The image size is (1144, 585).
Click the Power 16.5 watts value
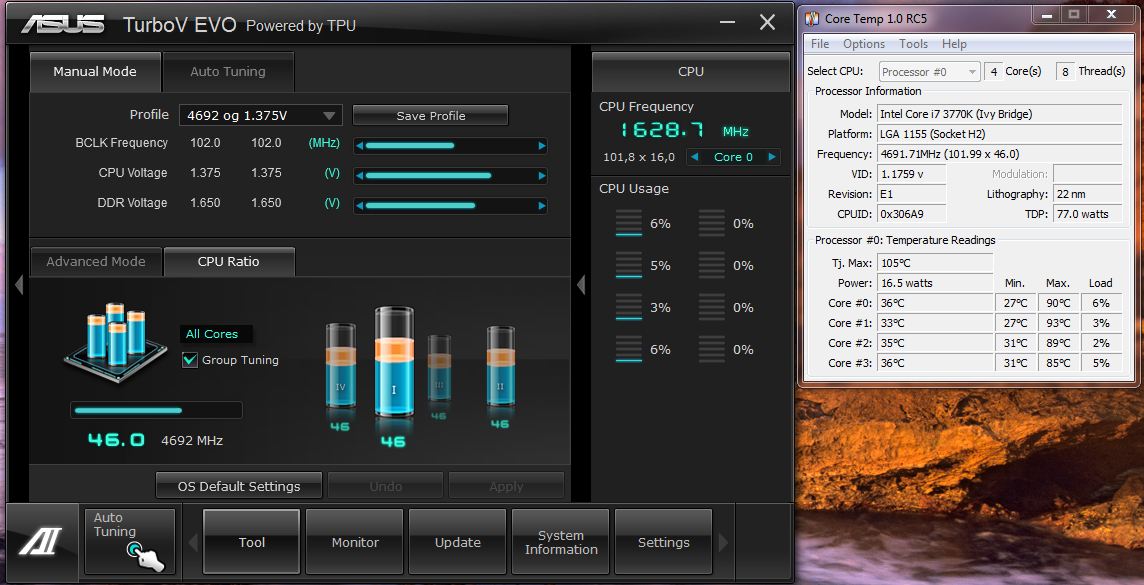(935, 283)
